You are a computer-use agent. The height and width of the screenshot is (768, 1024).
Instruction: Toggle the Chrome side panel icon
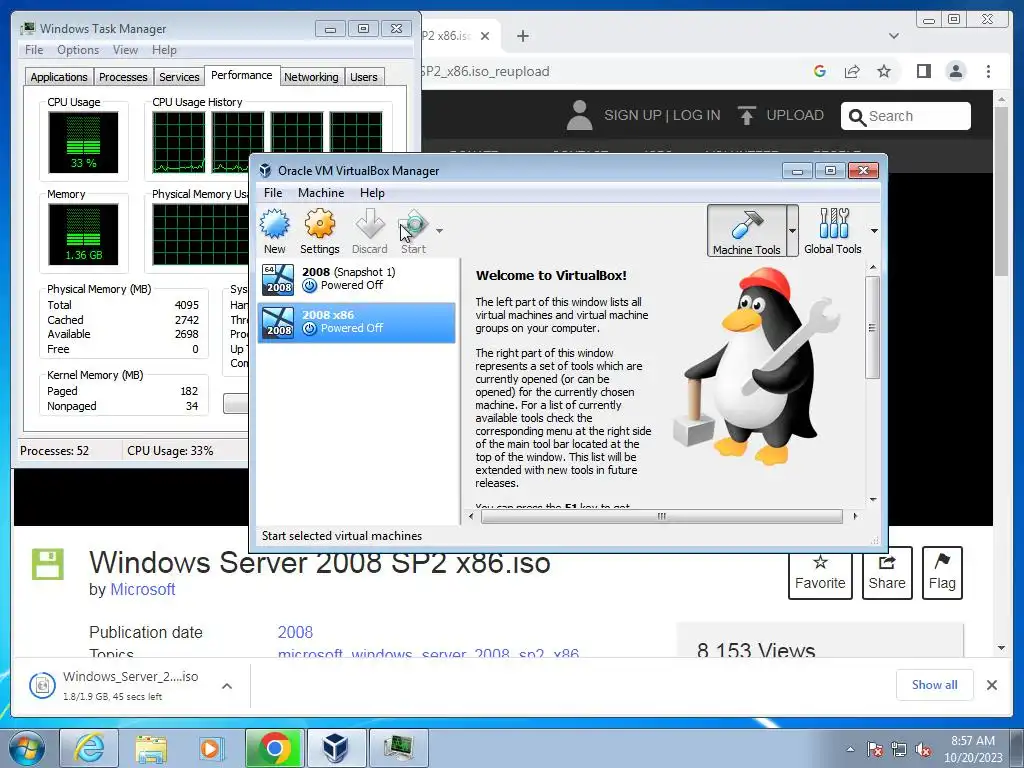[x=923, y=71]
